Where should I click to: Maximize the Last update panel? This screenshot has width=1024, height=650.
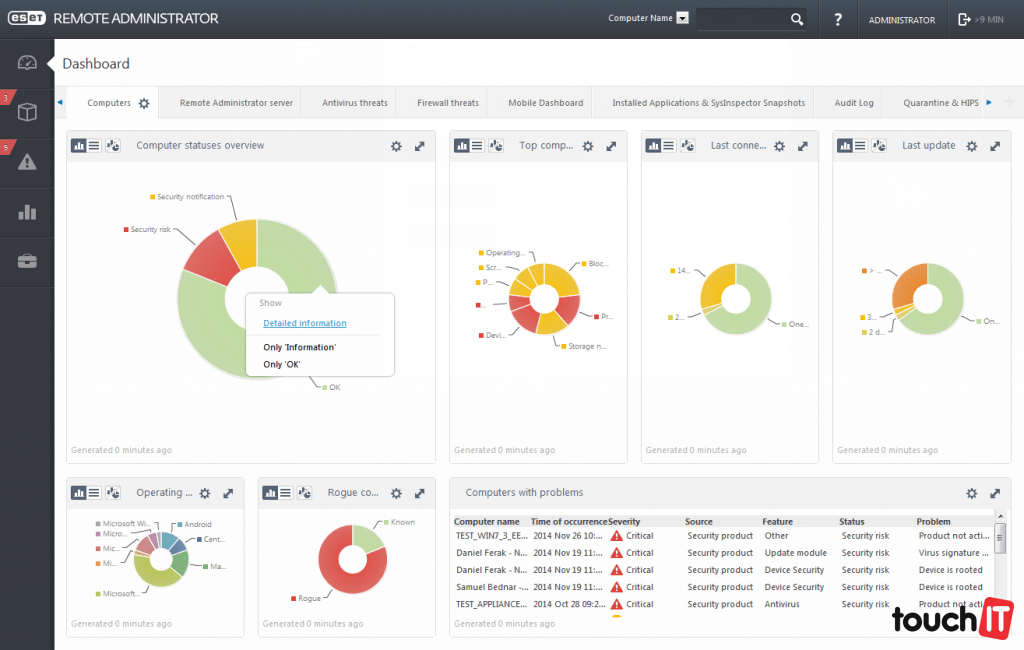(995, 146)
